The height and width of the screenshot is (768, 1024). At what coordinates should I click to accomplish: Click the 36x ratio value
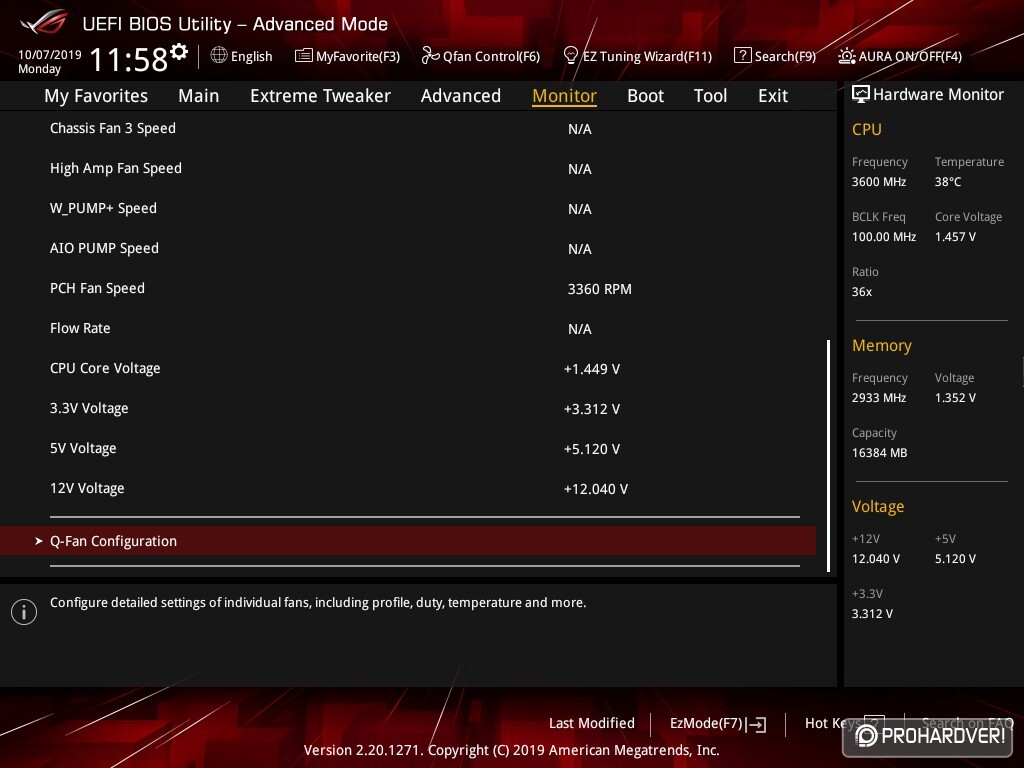pyautogui.click(x=861, y=292)
